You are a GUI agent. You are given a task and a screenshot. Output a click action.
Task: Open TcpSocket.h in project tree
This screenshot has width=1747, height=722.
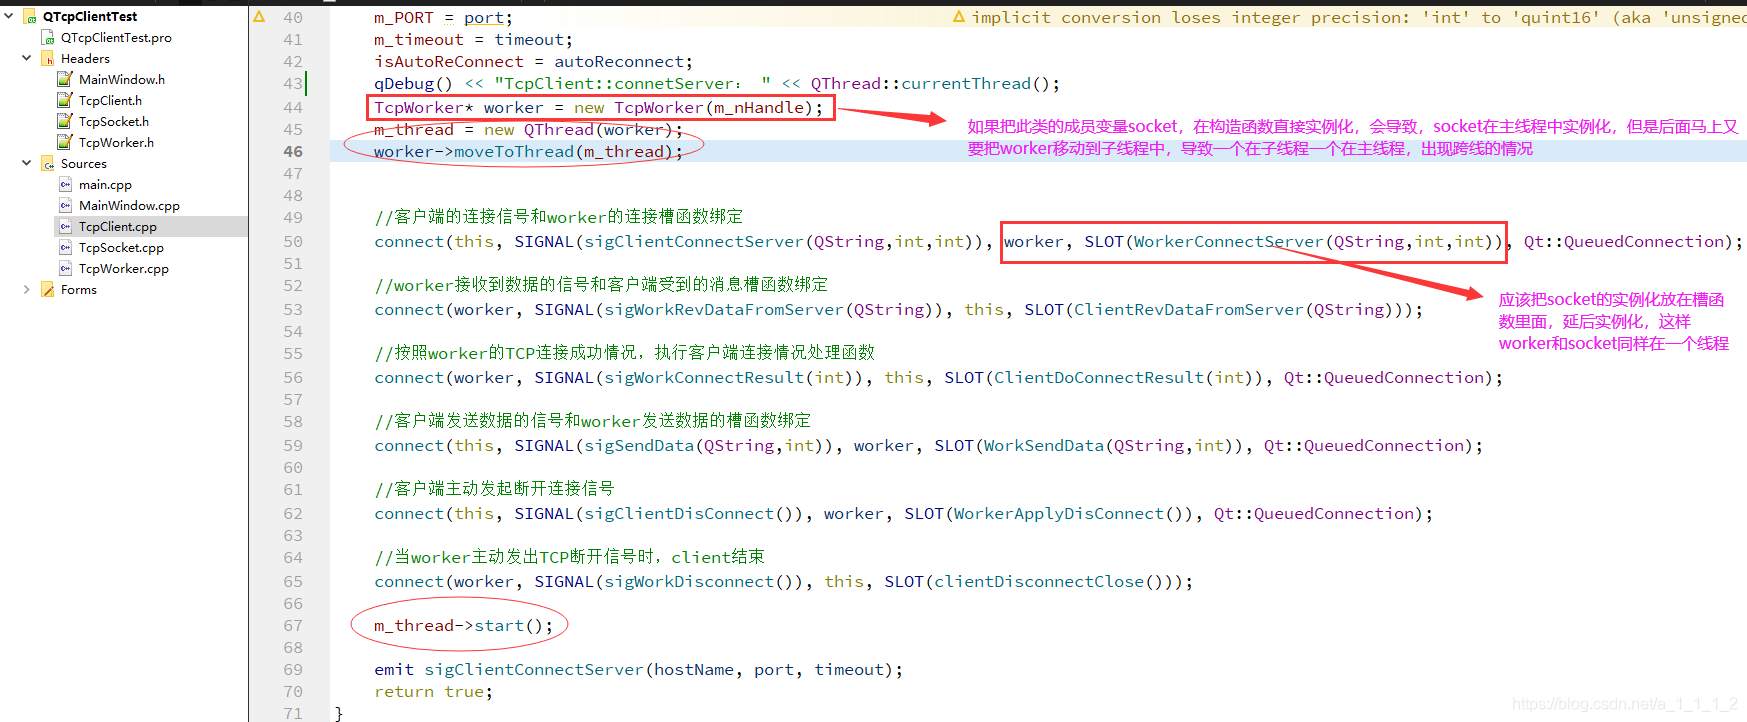click(114, 121)
